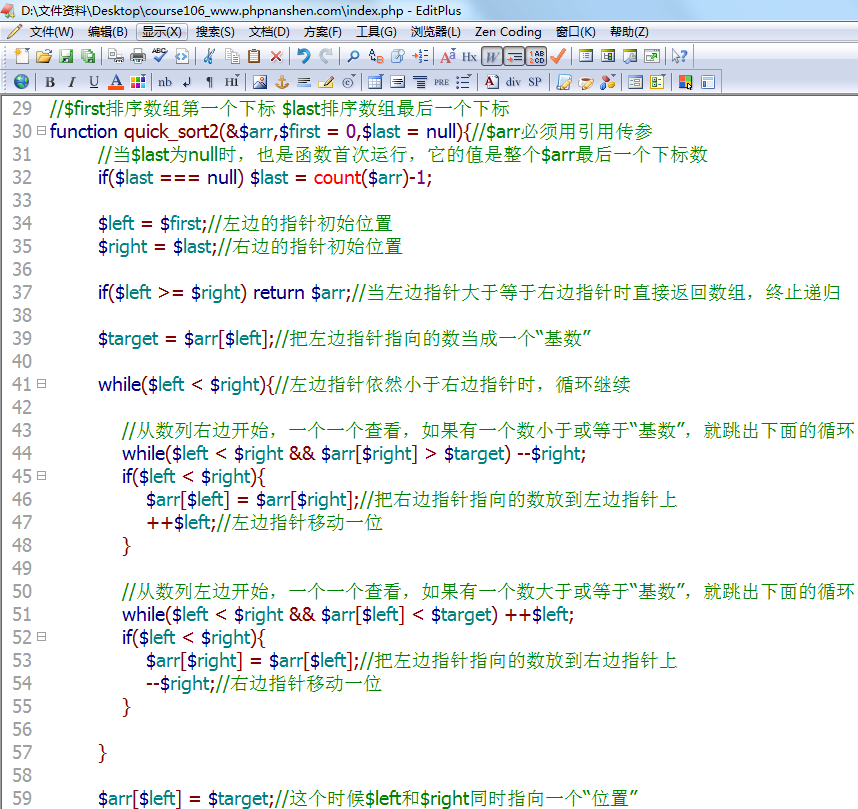The width and height of the screenshot is (858, 809).
Task: Redo with the grey arrow icon
Action: click(326, 56)
